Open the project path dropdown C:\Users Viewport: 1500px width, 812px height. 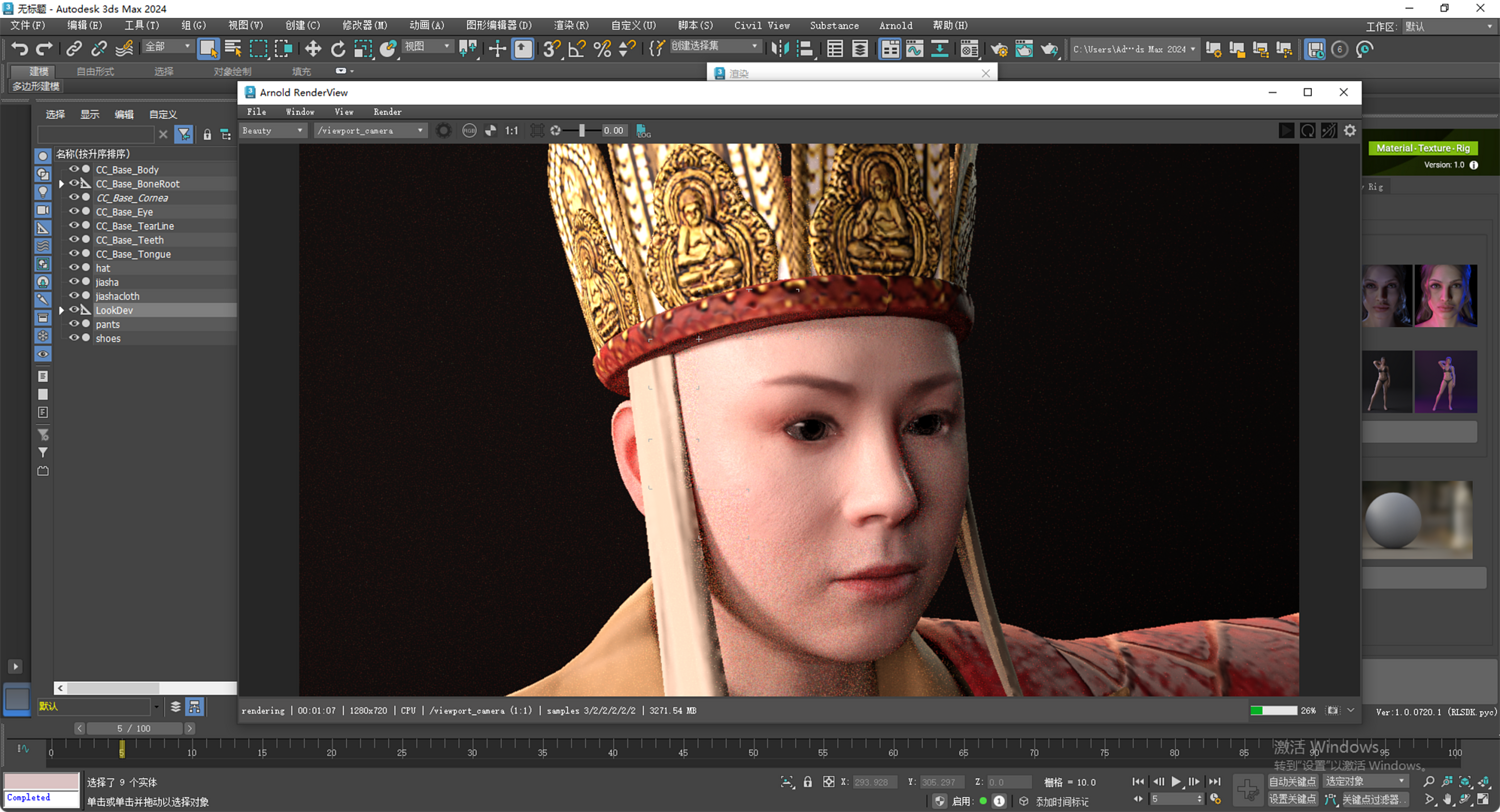pos(1134,48)
